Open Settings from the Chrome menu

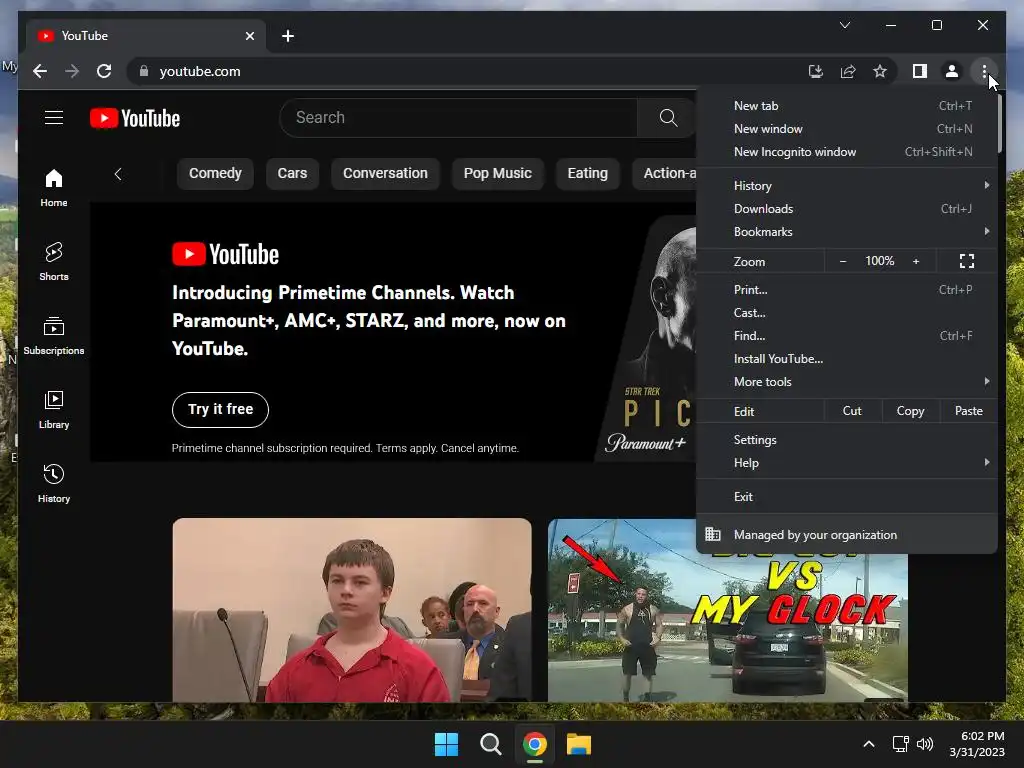point(846,440)
